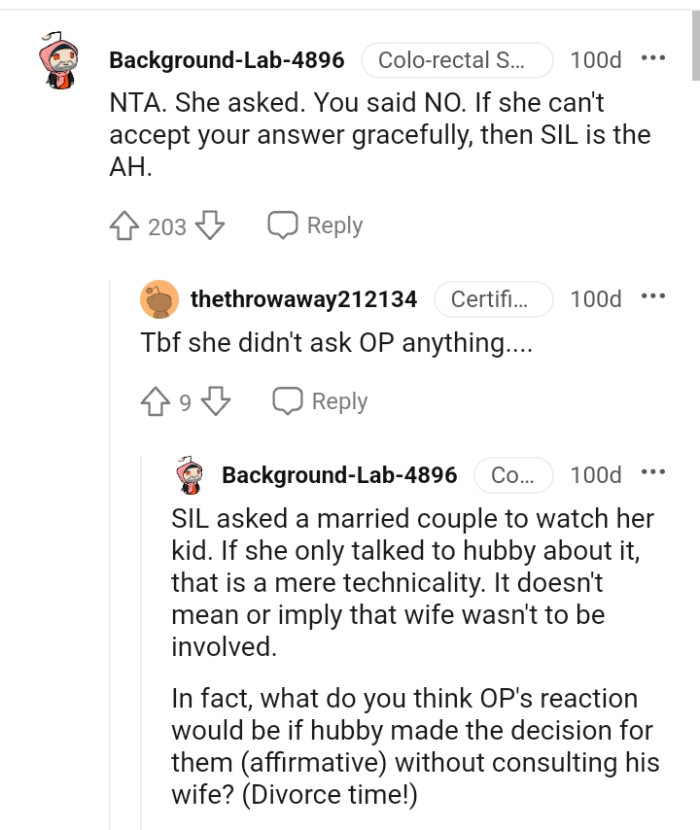Click Background-Lab-4896's snoo avatar

pyautogui.click(x=57, y=60)
